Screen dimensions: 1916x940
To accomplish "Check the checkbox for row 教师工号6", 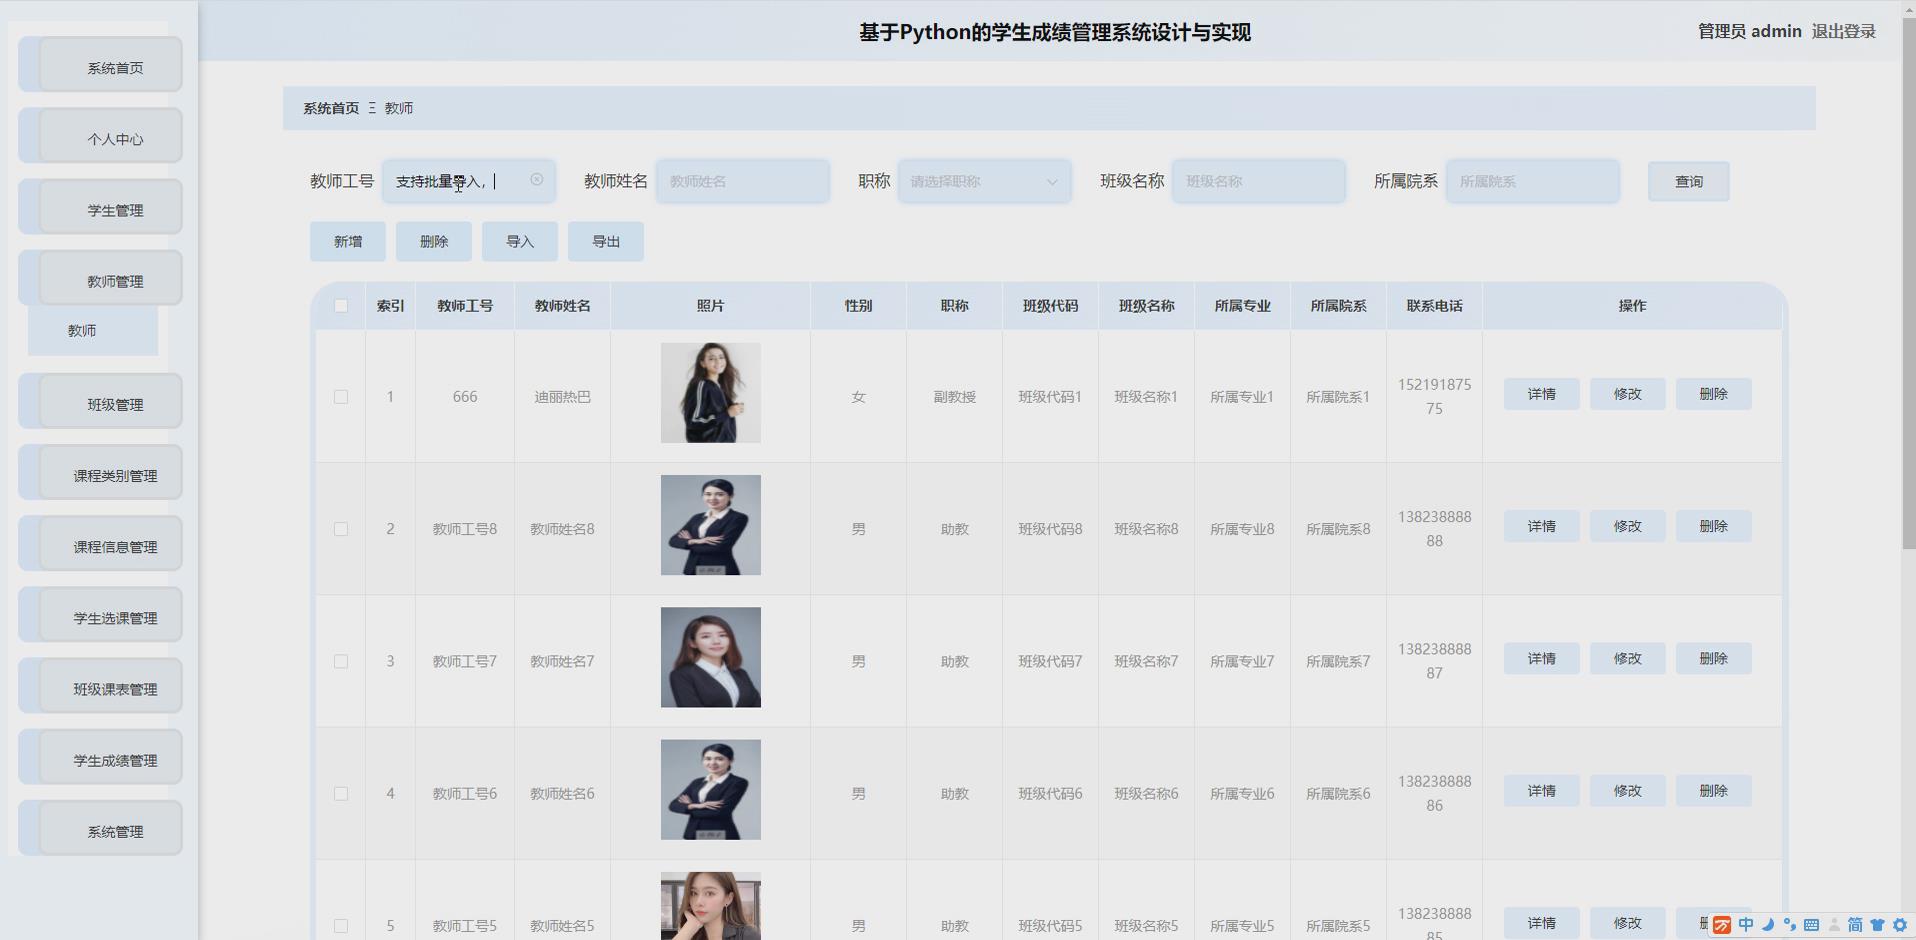I will point(341,794).
